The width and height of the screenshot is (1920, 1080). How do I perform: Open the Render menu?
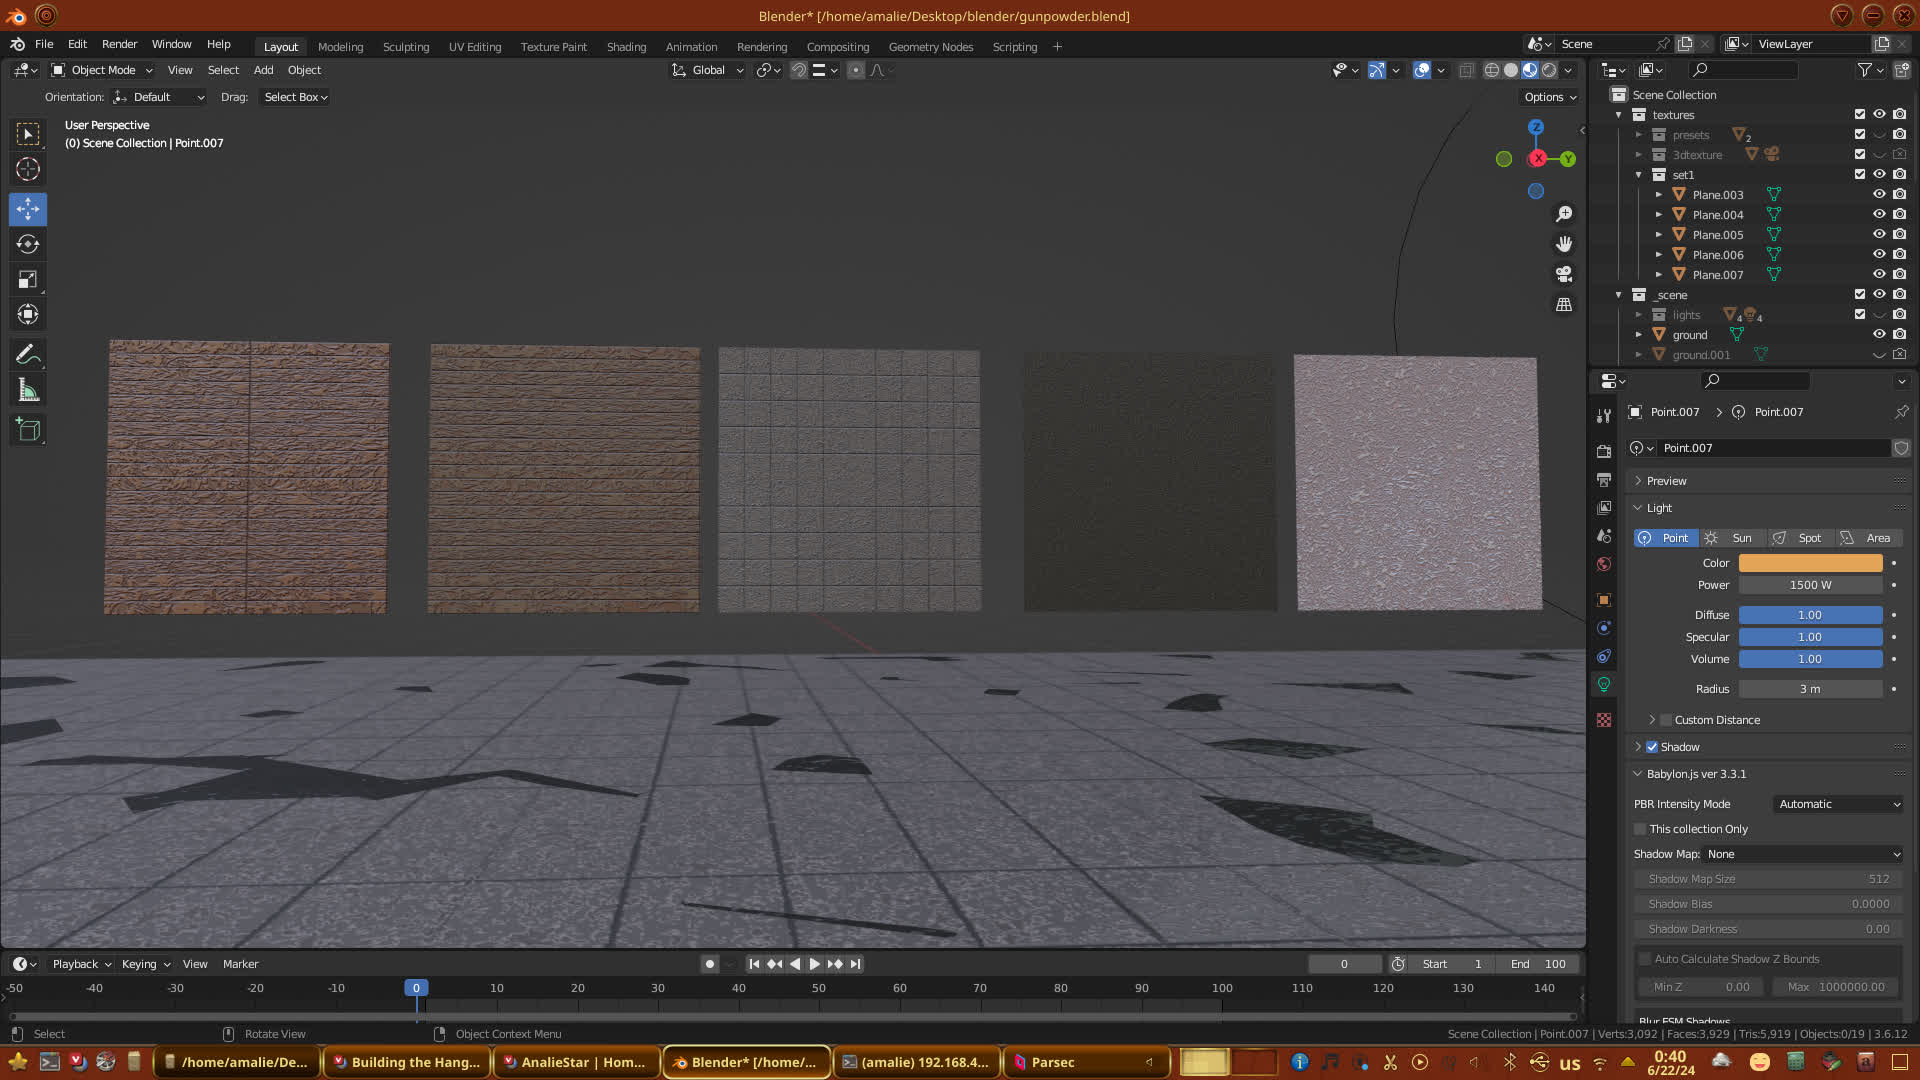point(119,44)
